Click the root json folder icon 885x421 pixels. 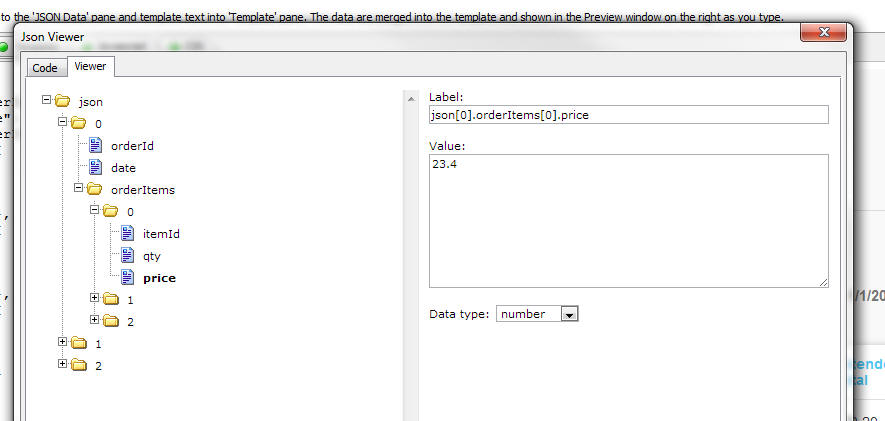coord(63,102)
